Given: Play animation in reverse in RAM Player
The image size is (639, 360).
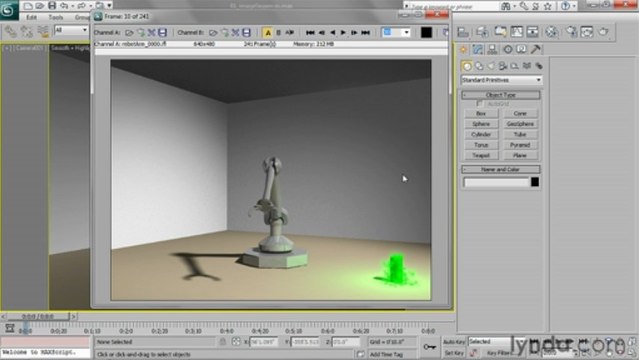Looking at the screenshot, I should tap(333, 32).
